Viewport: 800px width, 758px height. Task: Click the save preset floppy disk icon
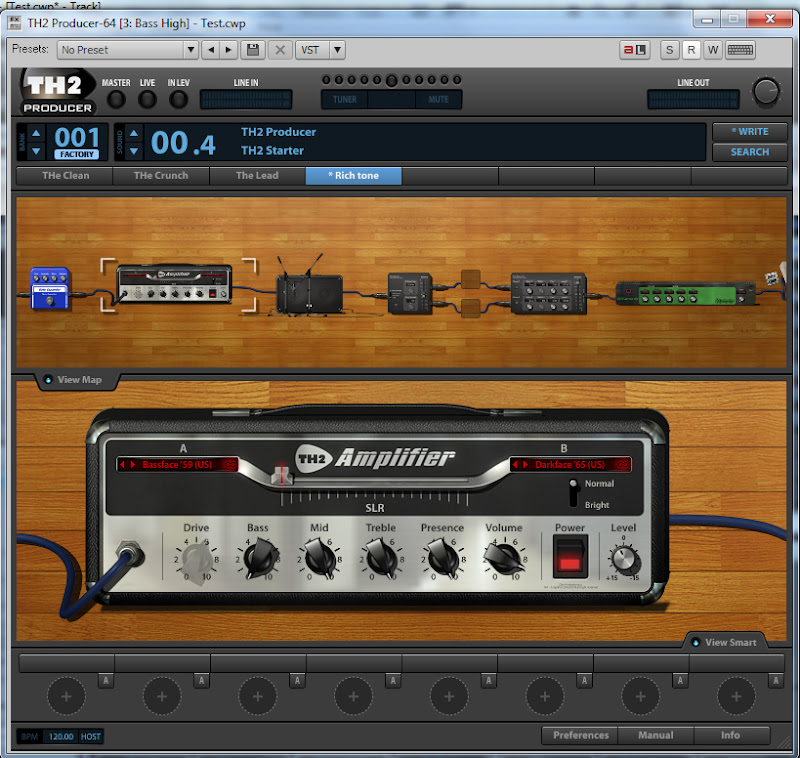[253, 50]
